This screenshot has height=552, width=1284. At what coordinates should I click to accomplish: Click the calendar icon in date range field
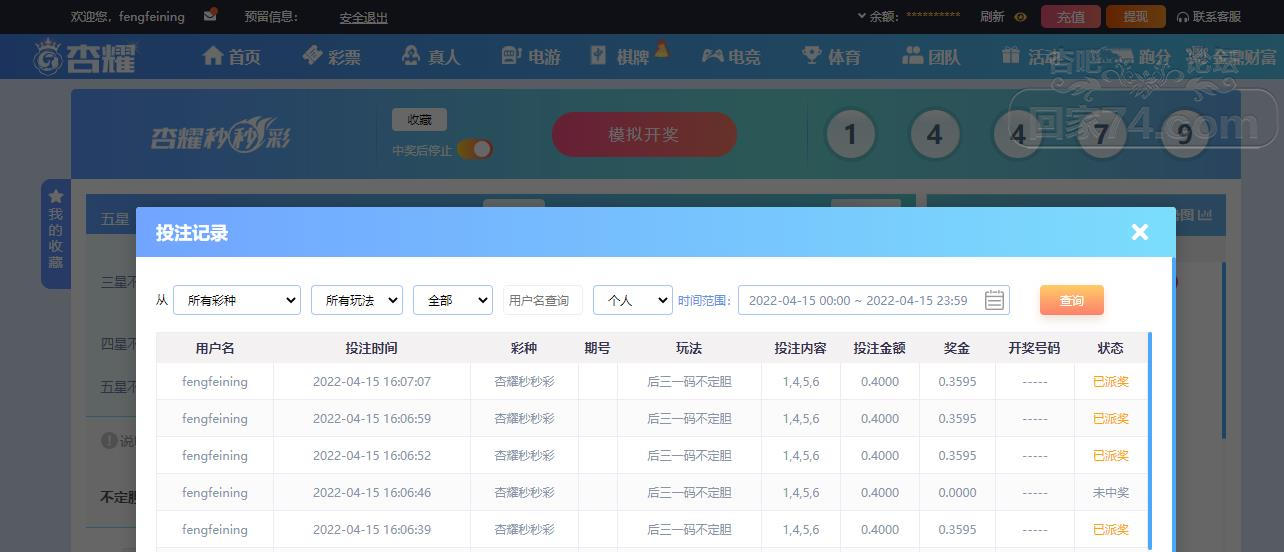click(x=994, y=300)
